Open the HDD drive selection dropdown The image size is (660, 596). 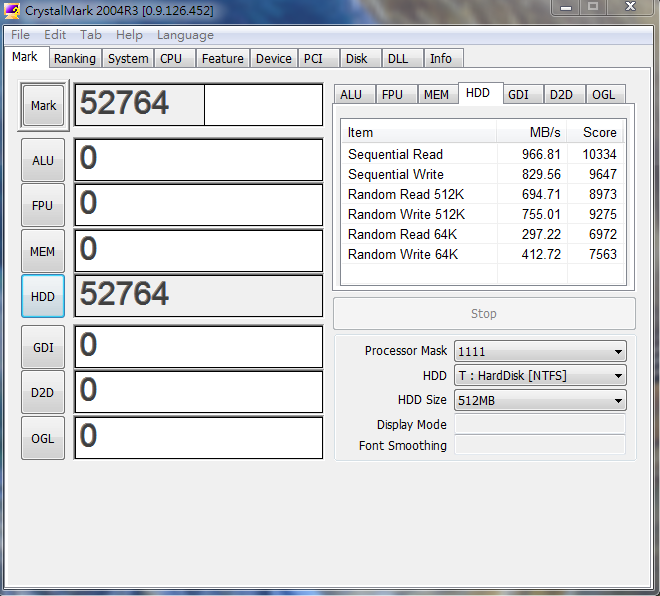pyautogui.click(x=540, y=376)
